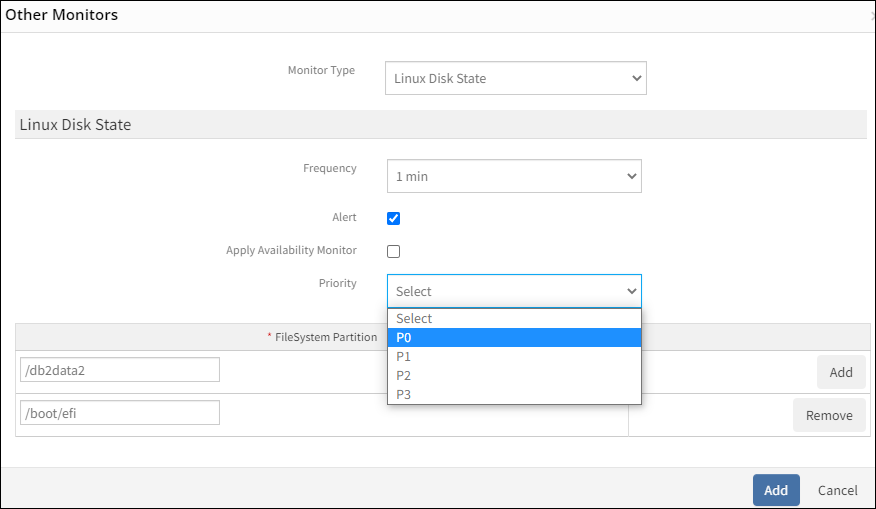This screenshot has height=509, width=876.
Task: Enable Apply Availability Monitor checkbox
Action: tap(393, 251)
